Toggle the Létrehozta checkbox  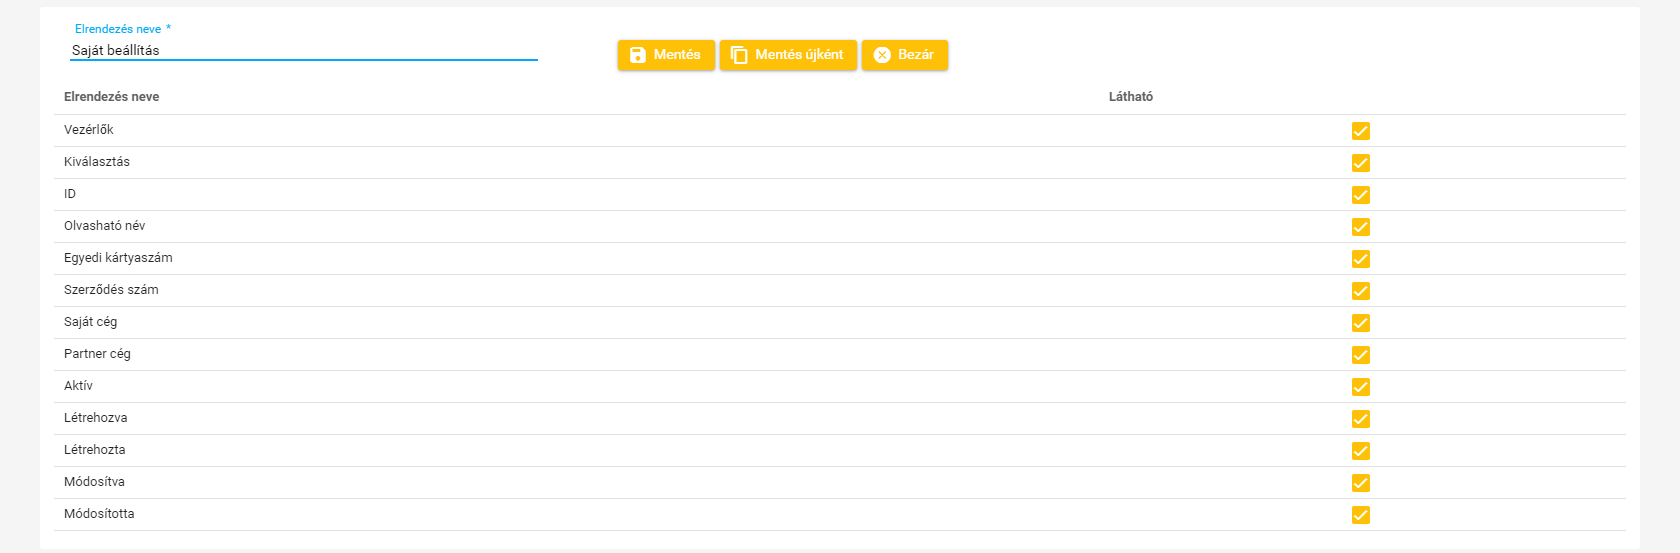(x=1360, y=451)
